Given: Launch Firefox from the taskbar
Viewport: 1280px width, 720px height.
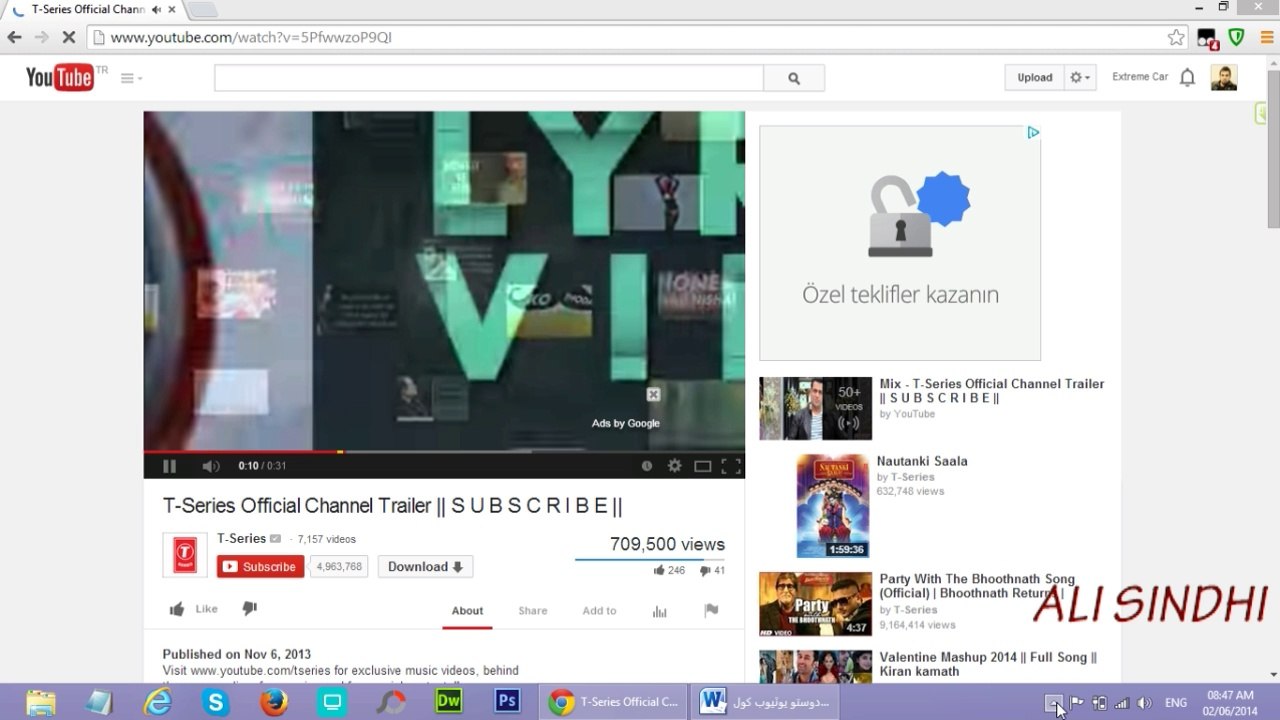Looking at the screenshot, I should [x=273, y=702].
